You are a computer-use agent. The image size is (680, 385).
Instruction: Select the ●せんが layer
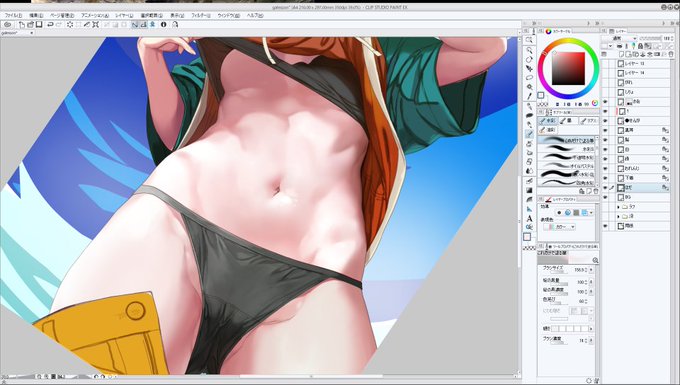click(x=644, y=121)
